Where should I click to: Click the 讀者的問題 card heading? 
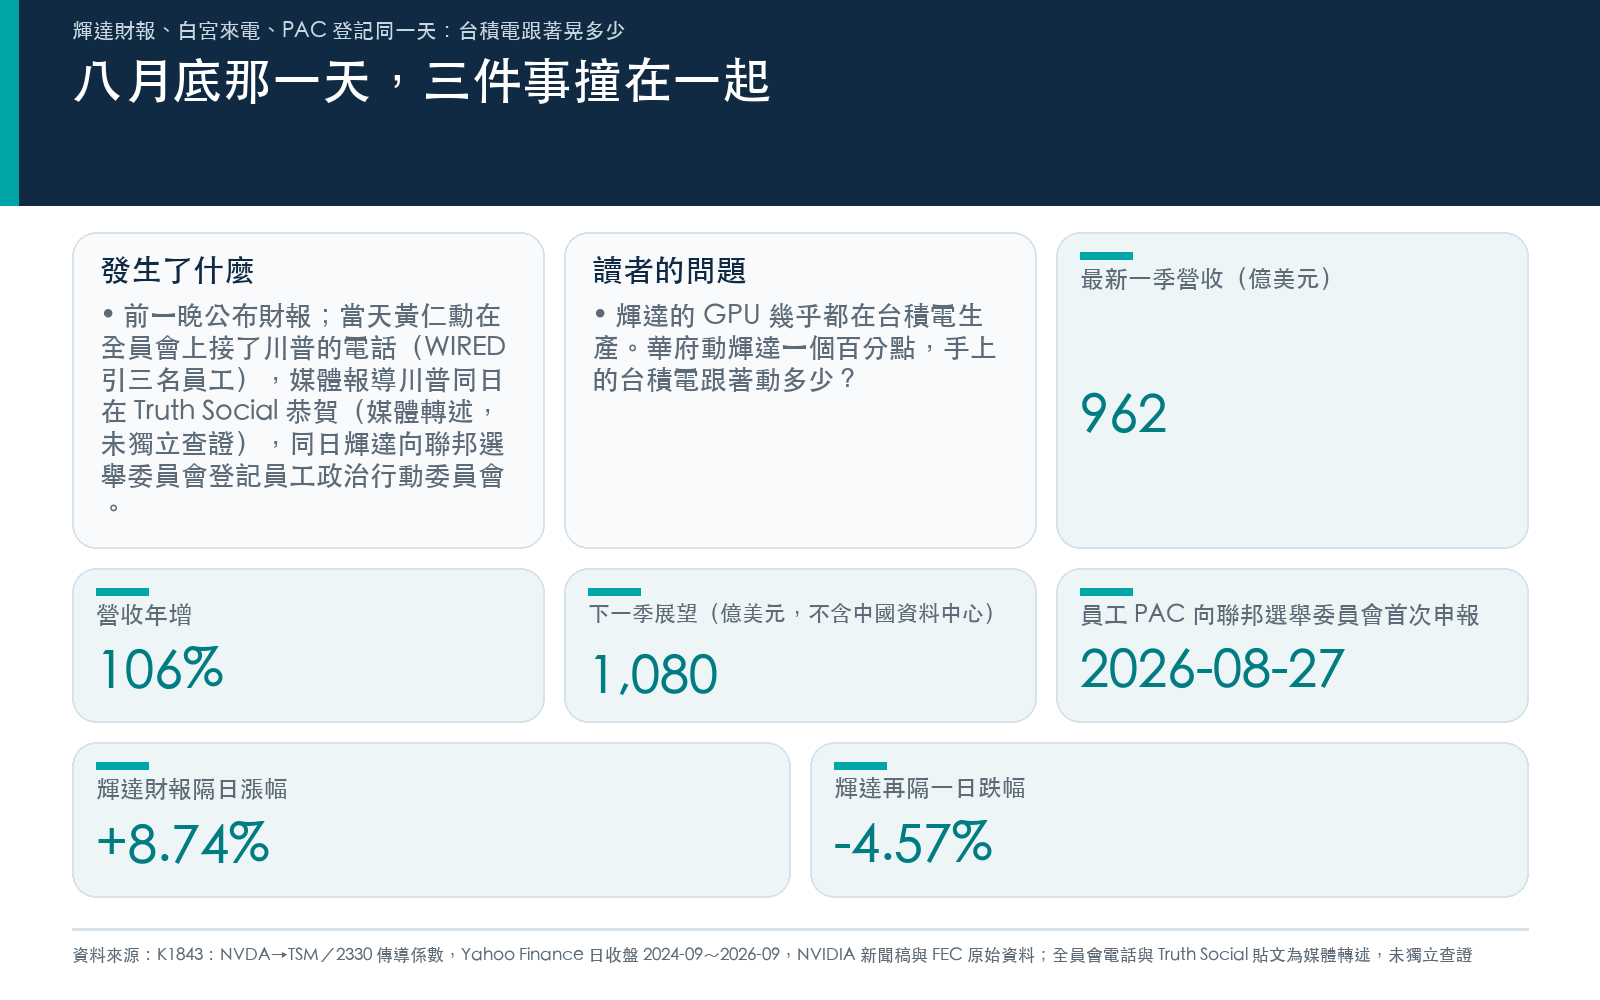(669, 270)
